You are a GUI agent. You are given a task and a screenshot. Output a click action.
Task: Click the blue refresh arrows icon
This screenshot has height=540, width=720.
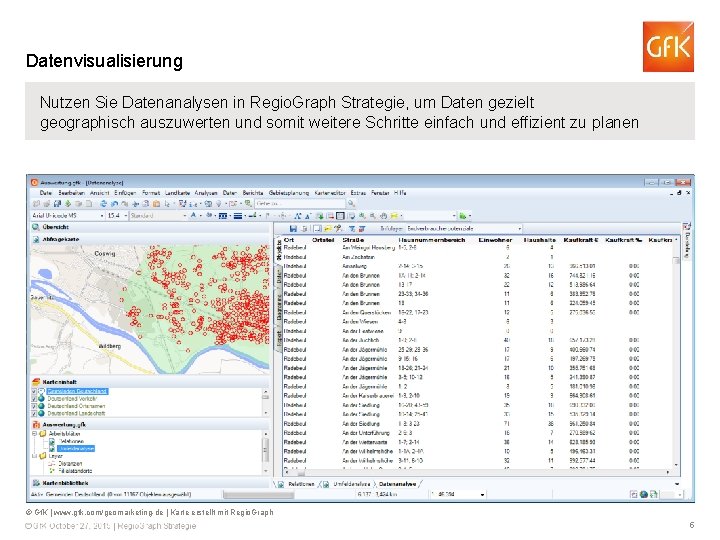(x=103, y=203)
